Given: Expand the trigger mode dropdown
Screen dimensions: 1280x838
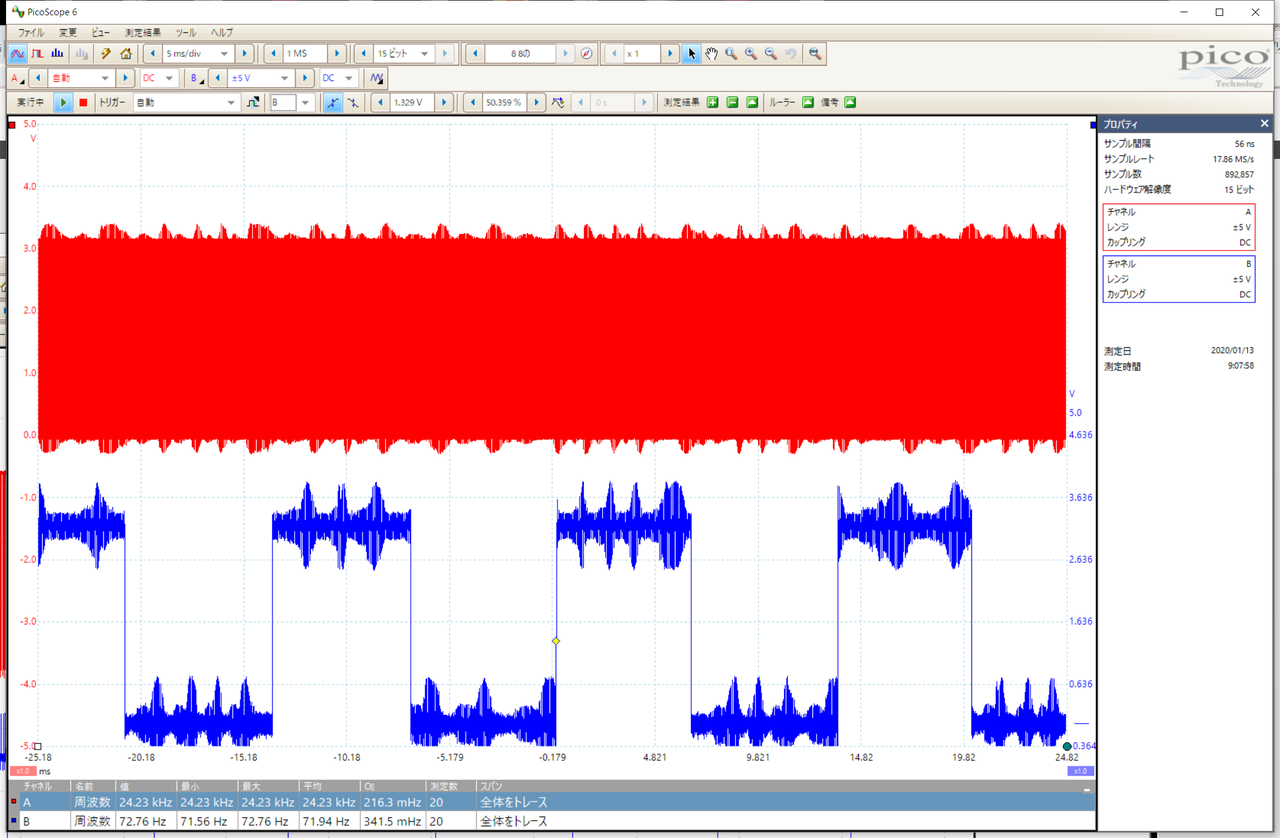Looking at the screenshot, I should coord(231,102).
